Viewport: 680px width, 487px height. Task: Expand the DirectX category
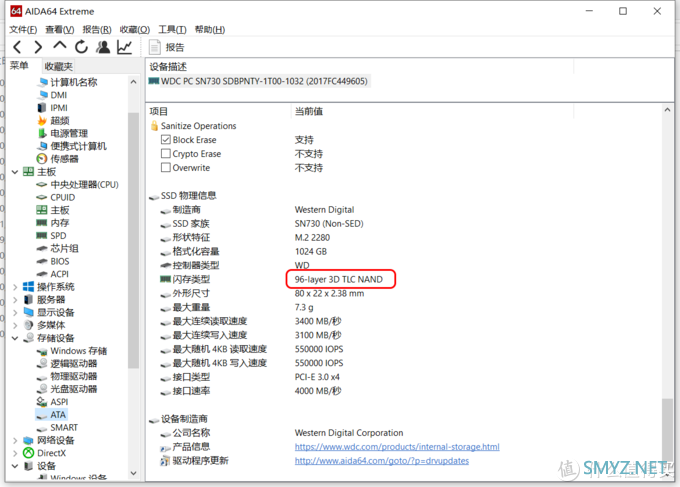[x=15, y=453]
